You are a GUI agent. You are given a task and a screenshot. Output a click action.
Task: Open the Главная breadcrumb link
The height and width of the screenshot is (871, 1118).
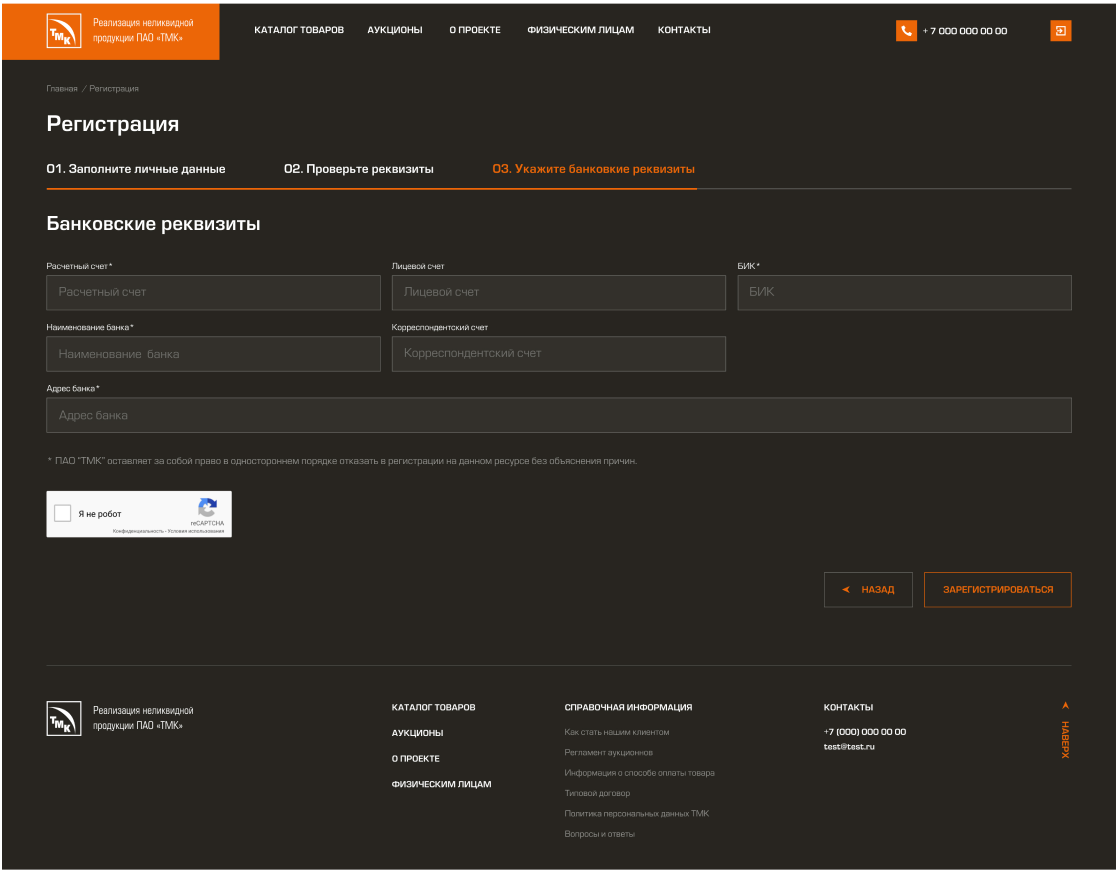point(62,89)
